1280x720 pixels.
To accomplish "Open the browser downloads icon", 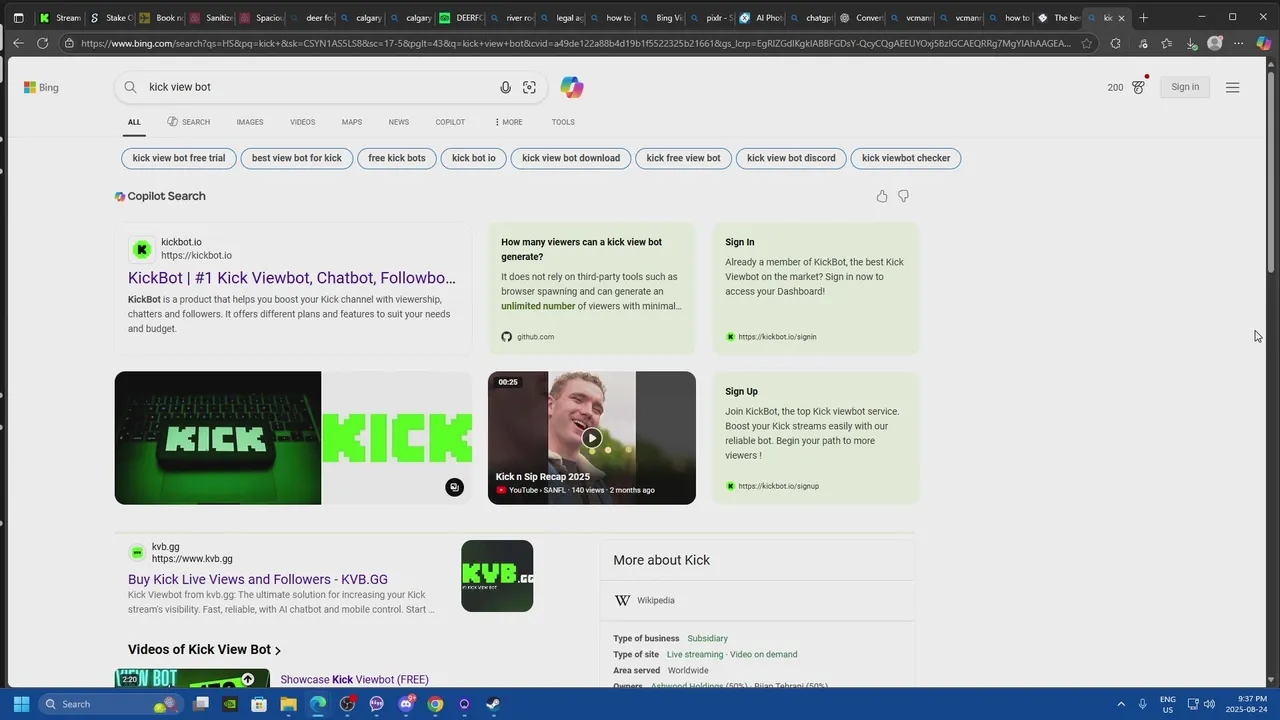I will coord(1192,43).
